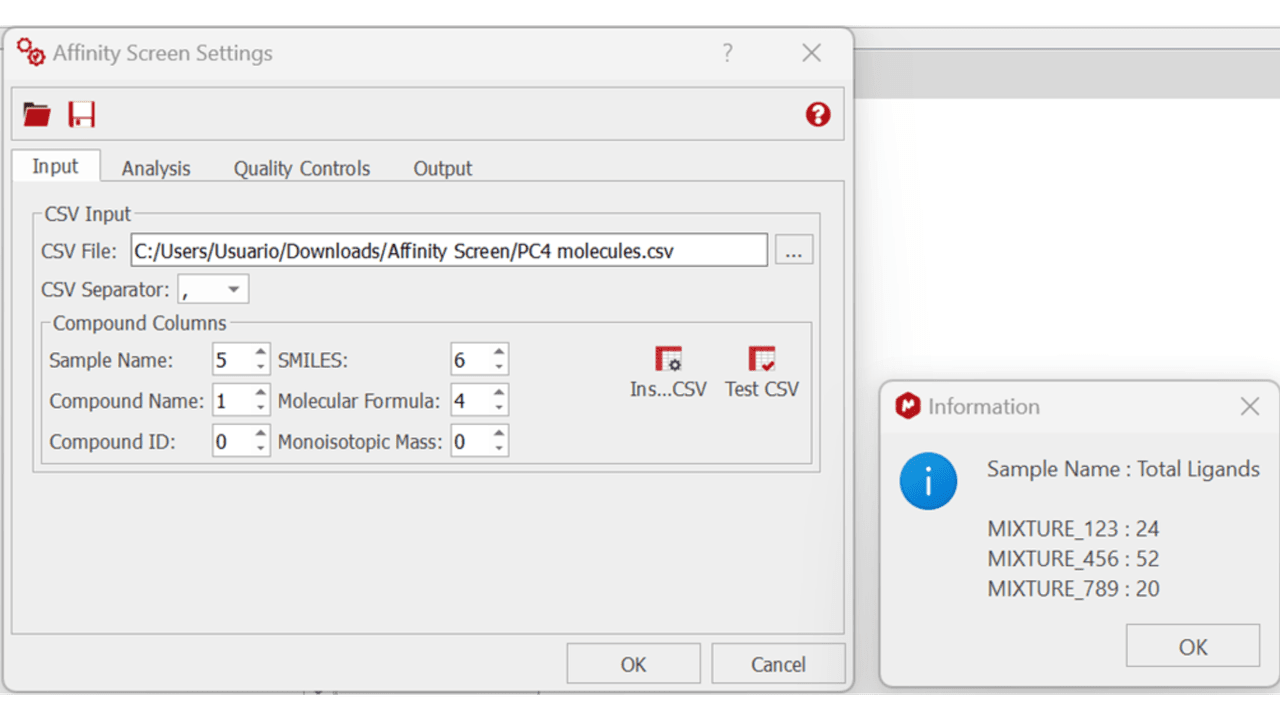Increase the Monoisotopic Mass column value
The height and width of the screenshot is (720, 1280).
[x=499, y=434]
